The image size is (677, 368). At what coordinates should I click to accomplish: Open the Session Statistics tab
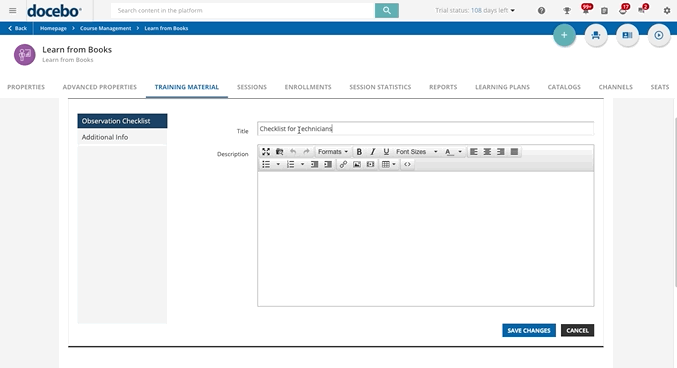pyautogui.click(x=380, y=87)
